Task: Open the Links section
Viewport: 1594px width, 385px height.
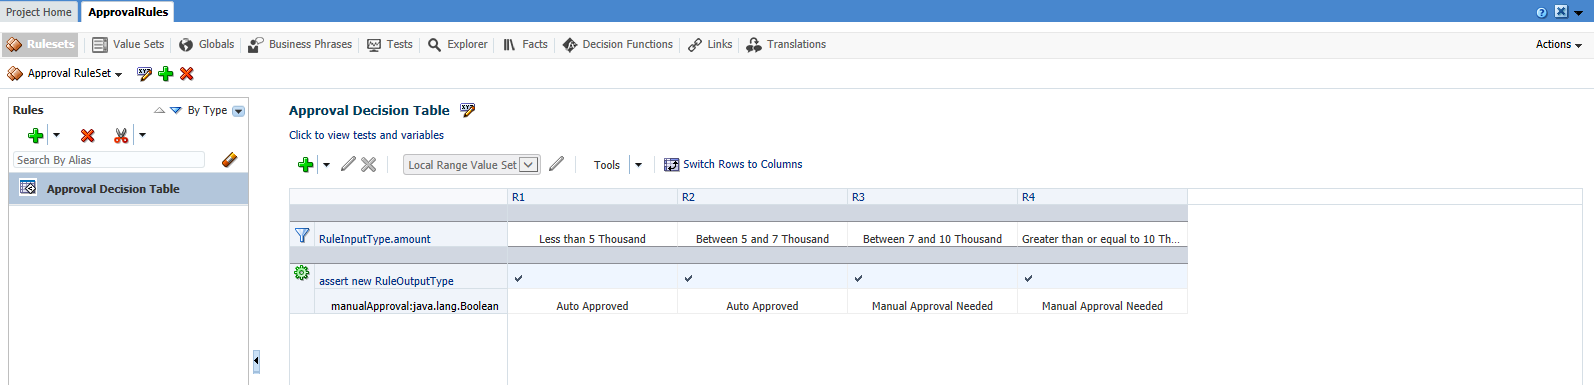Action: click(710, 44)
